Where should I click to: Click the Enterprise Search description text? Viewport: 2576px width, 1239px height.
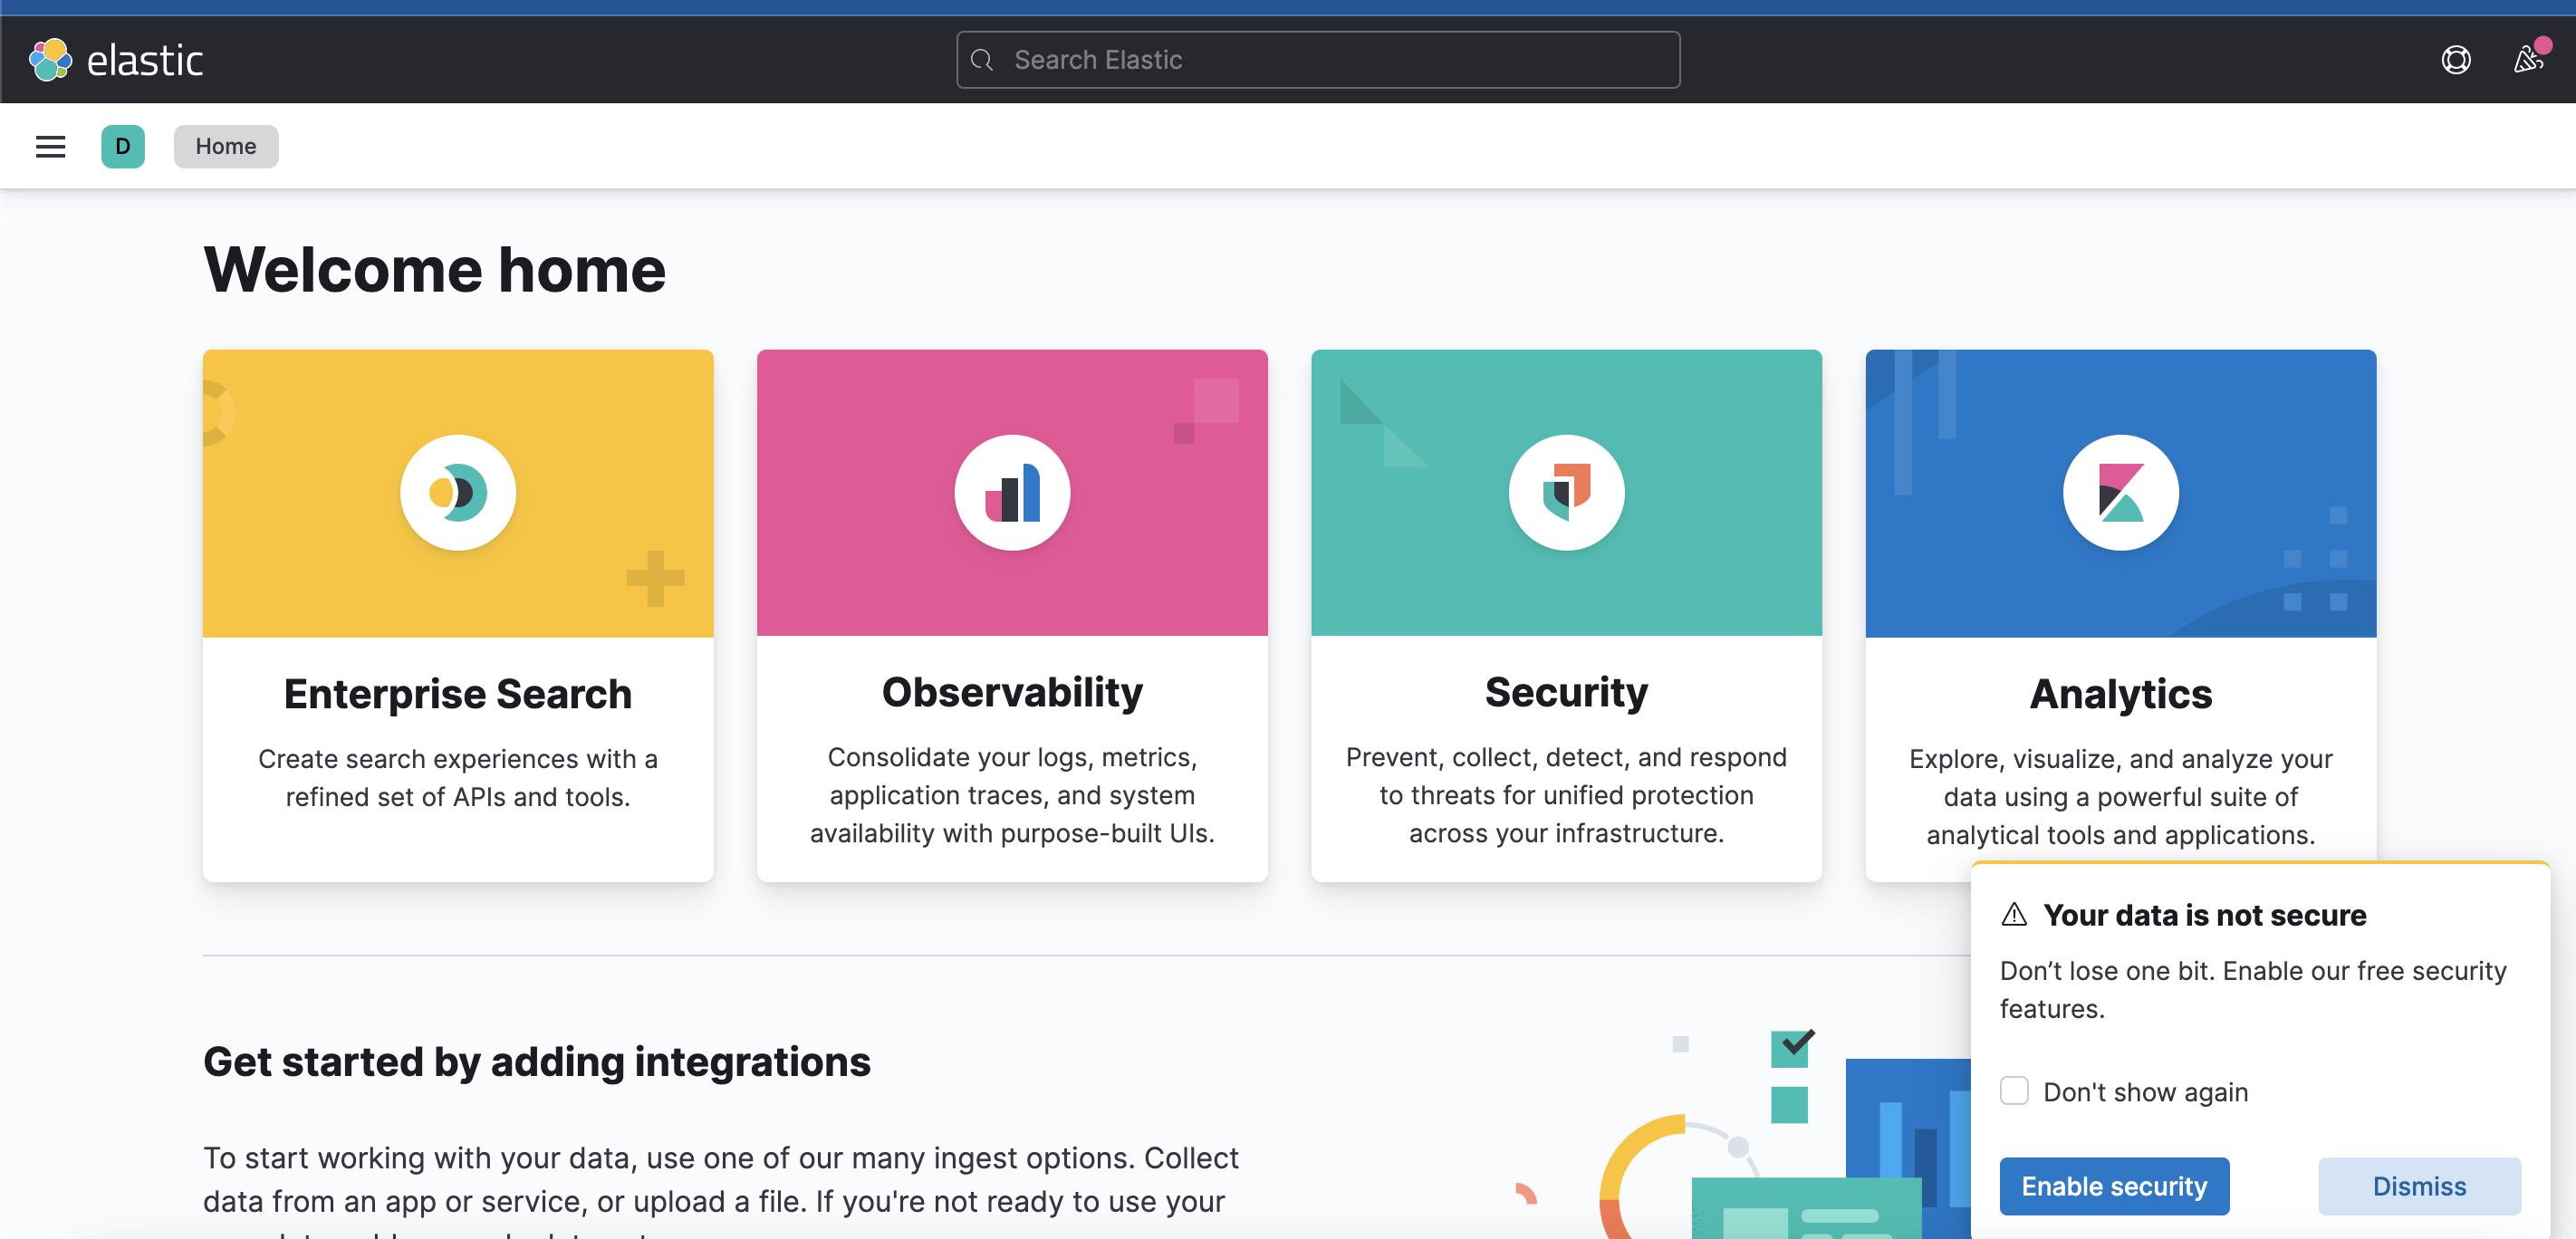click(458, 778)
